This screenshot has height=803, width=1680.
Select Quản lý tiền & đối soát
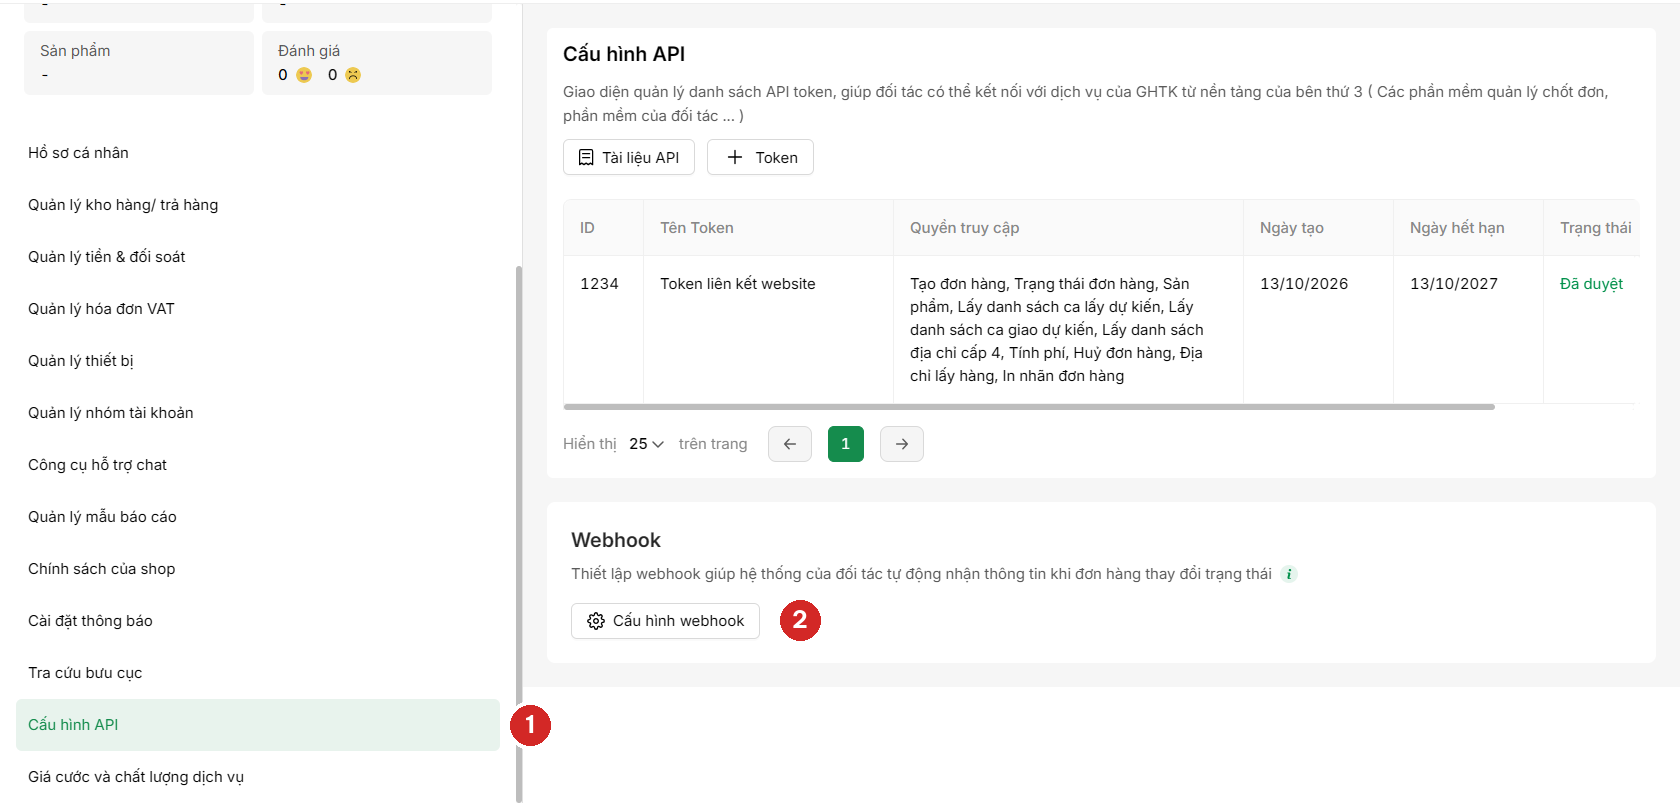pyautogui.click(x=107, y=257)
